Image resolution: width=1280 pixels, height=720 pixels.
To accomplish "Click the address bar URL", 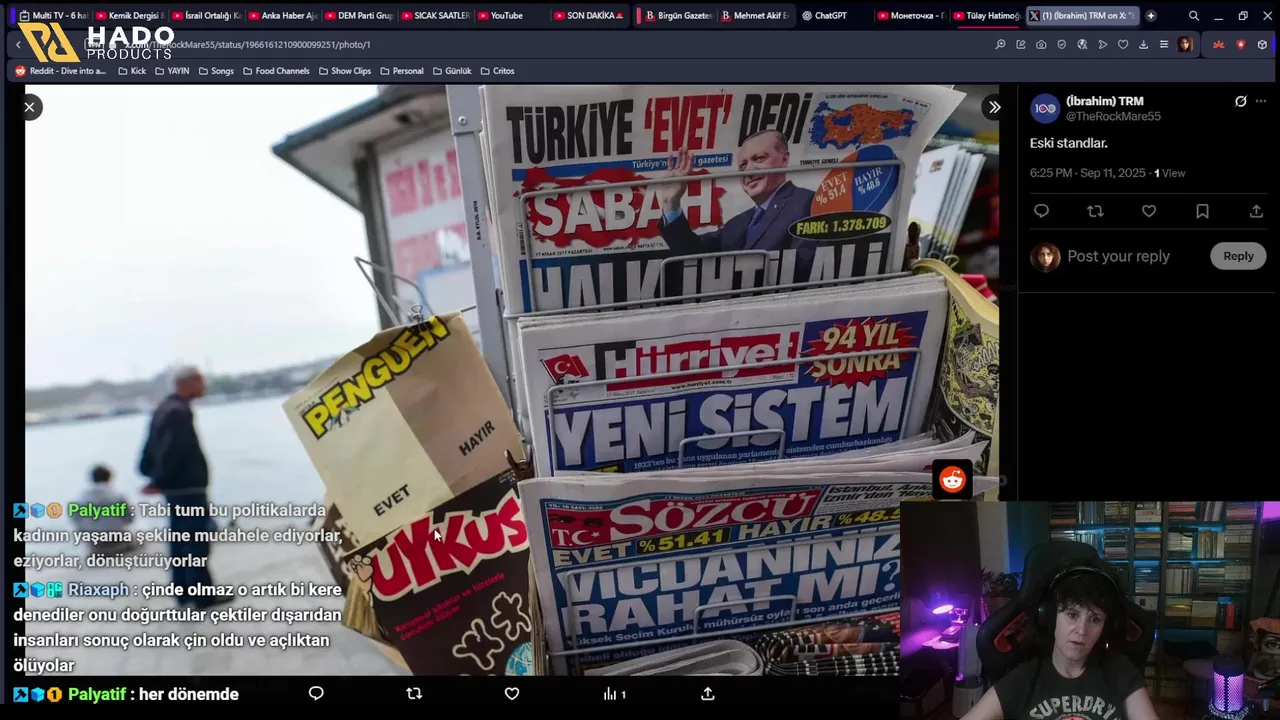I will [250, 45].
